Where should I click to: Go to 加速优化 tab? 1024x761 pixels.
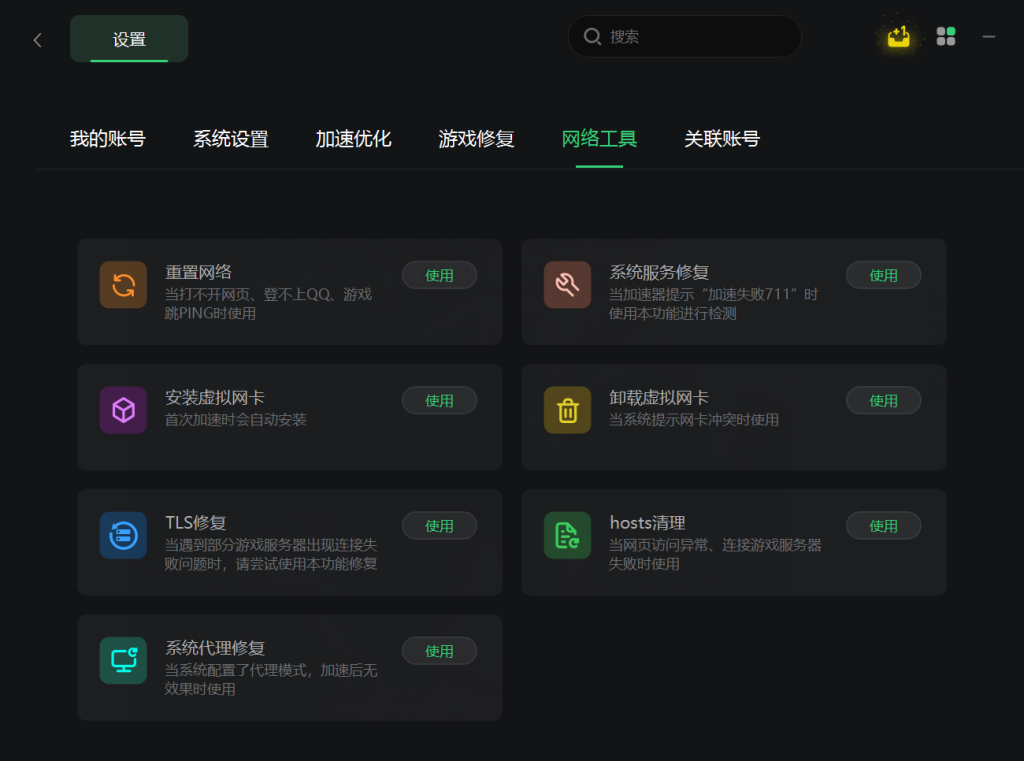pyautogui.click(x=353, y=138)
